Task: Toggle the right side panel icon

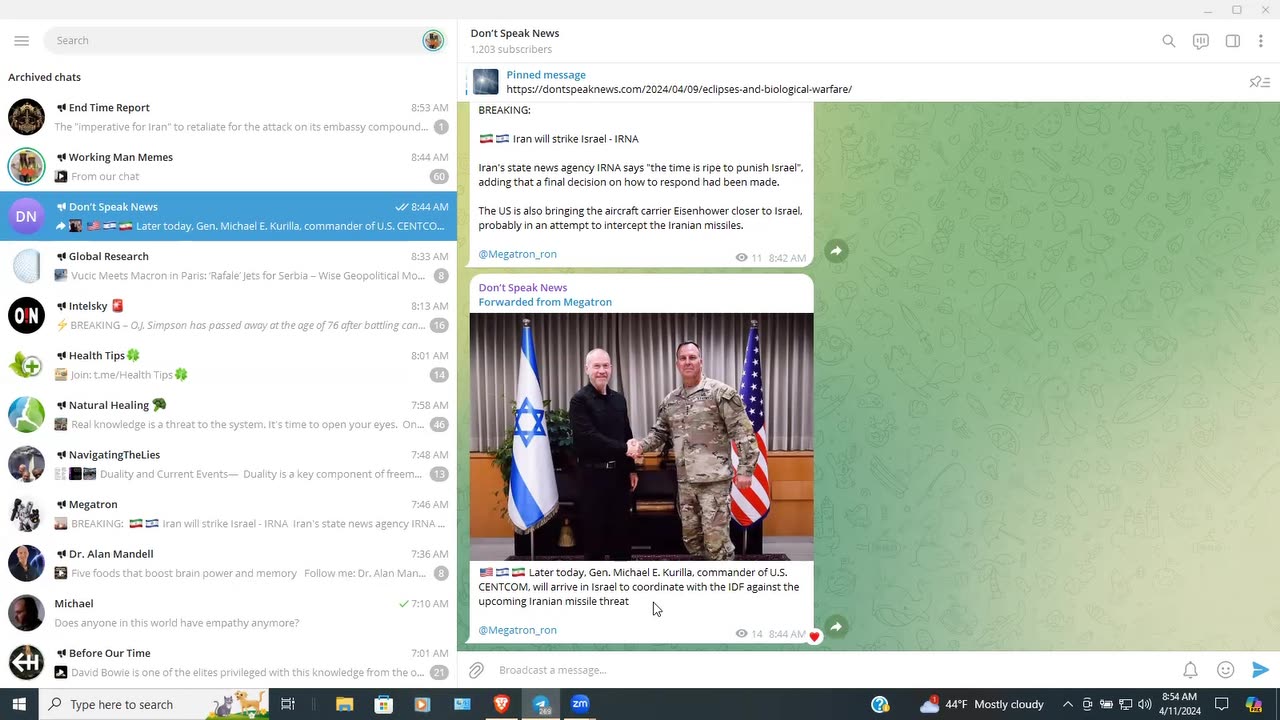Action: coord(1233,41)
